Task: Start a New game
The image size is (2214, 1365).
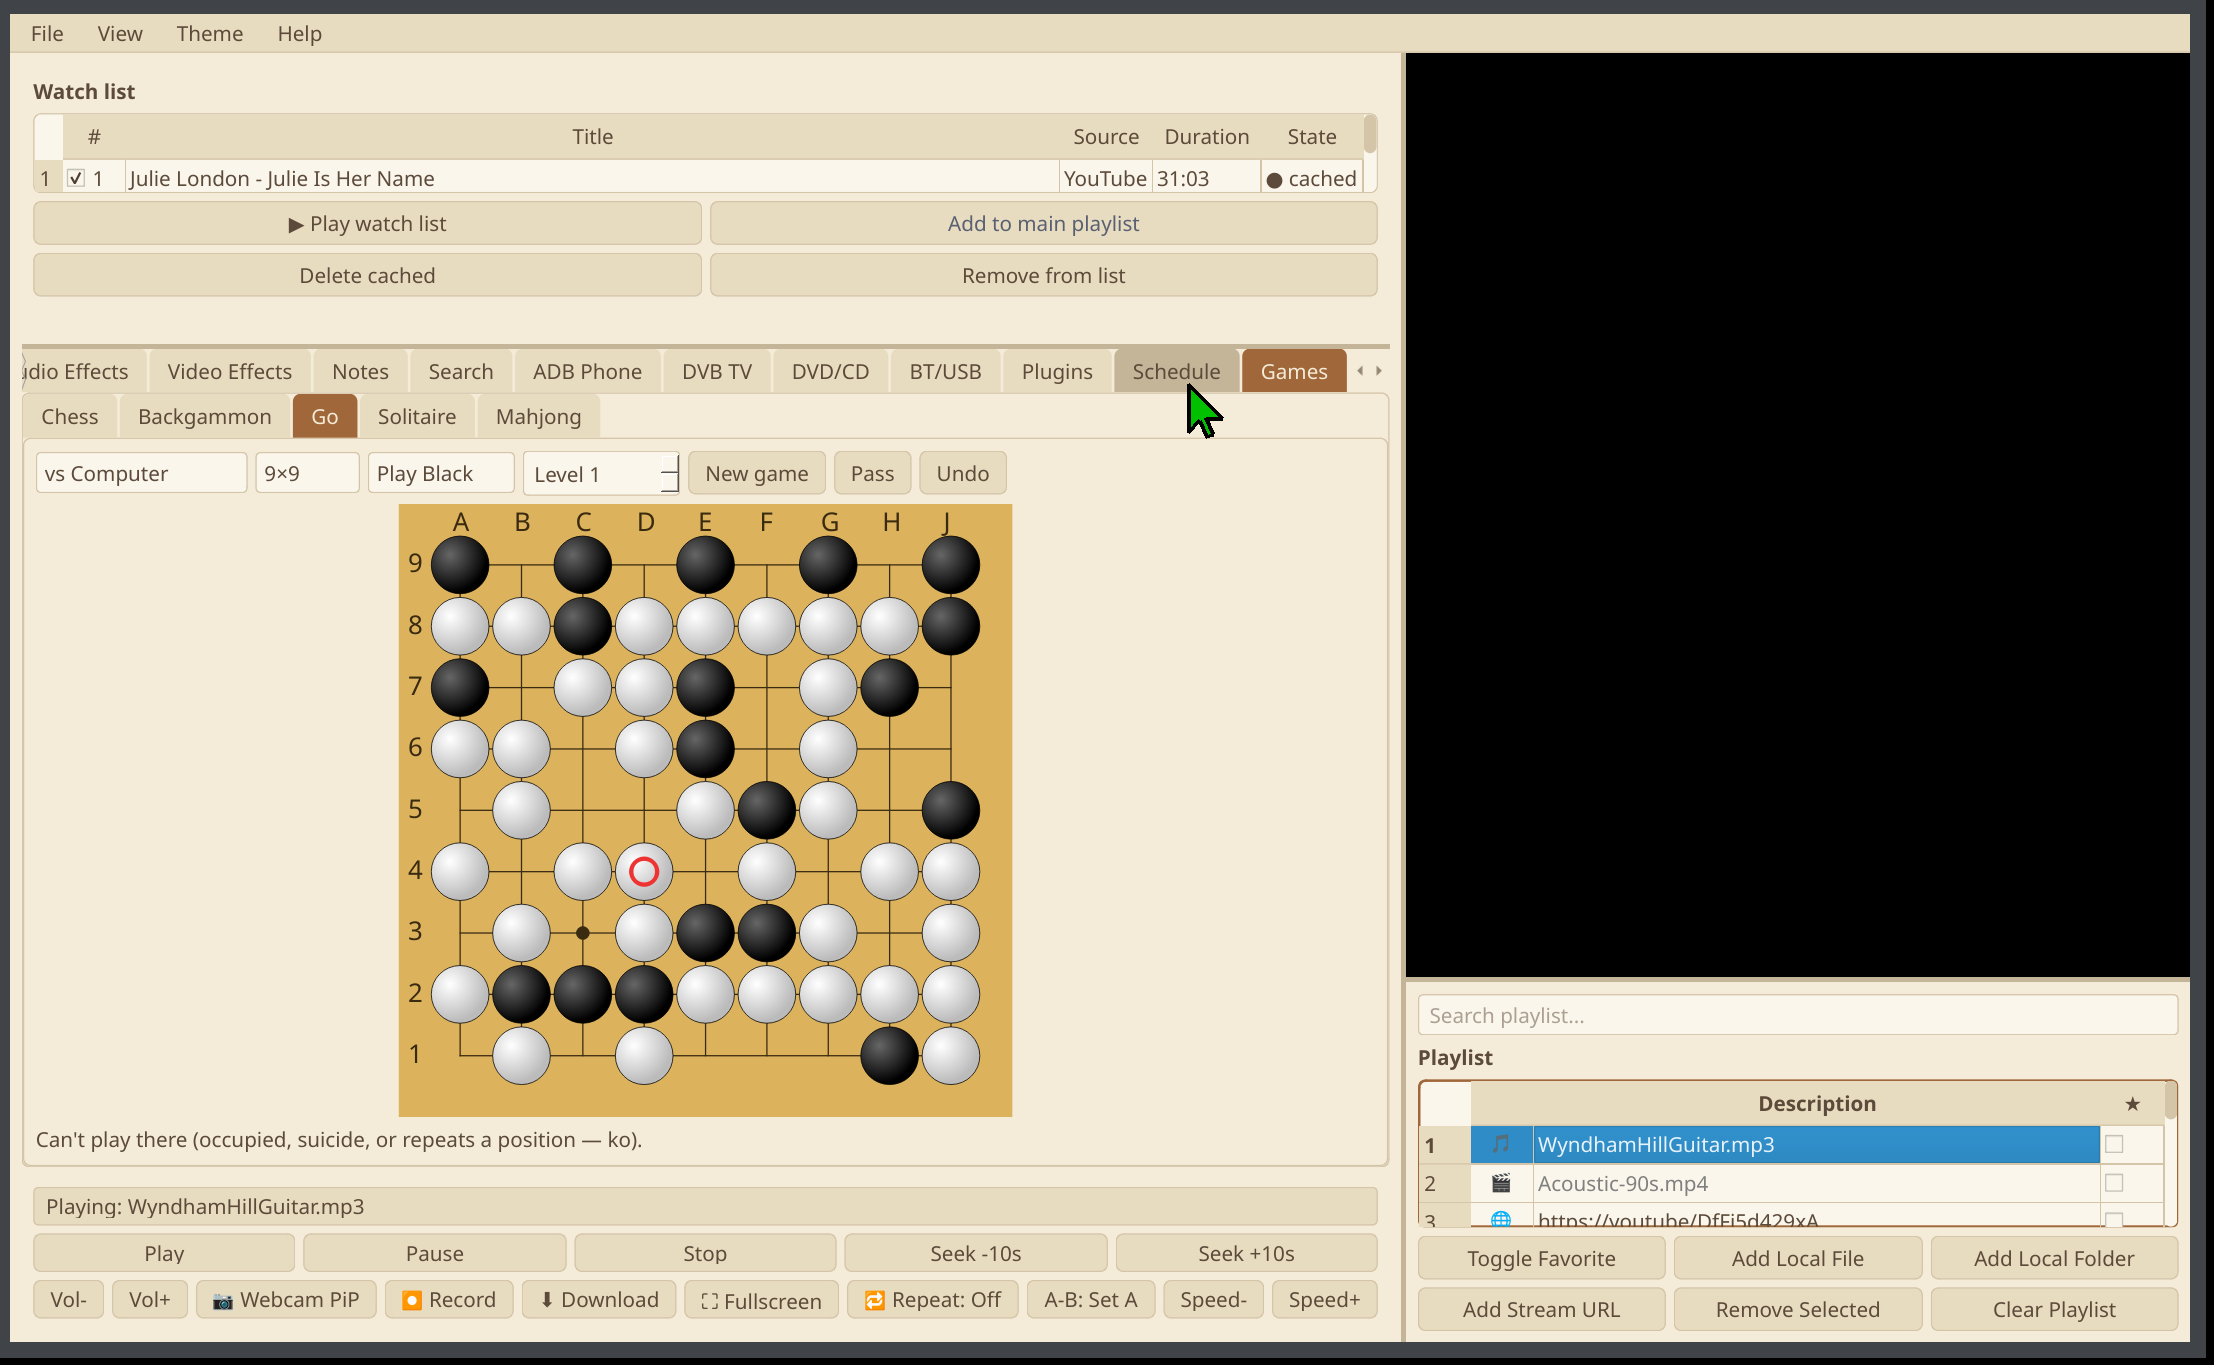Action: 756,473
